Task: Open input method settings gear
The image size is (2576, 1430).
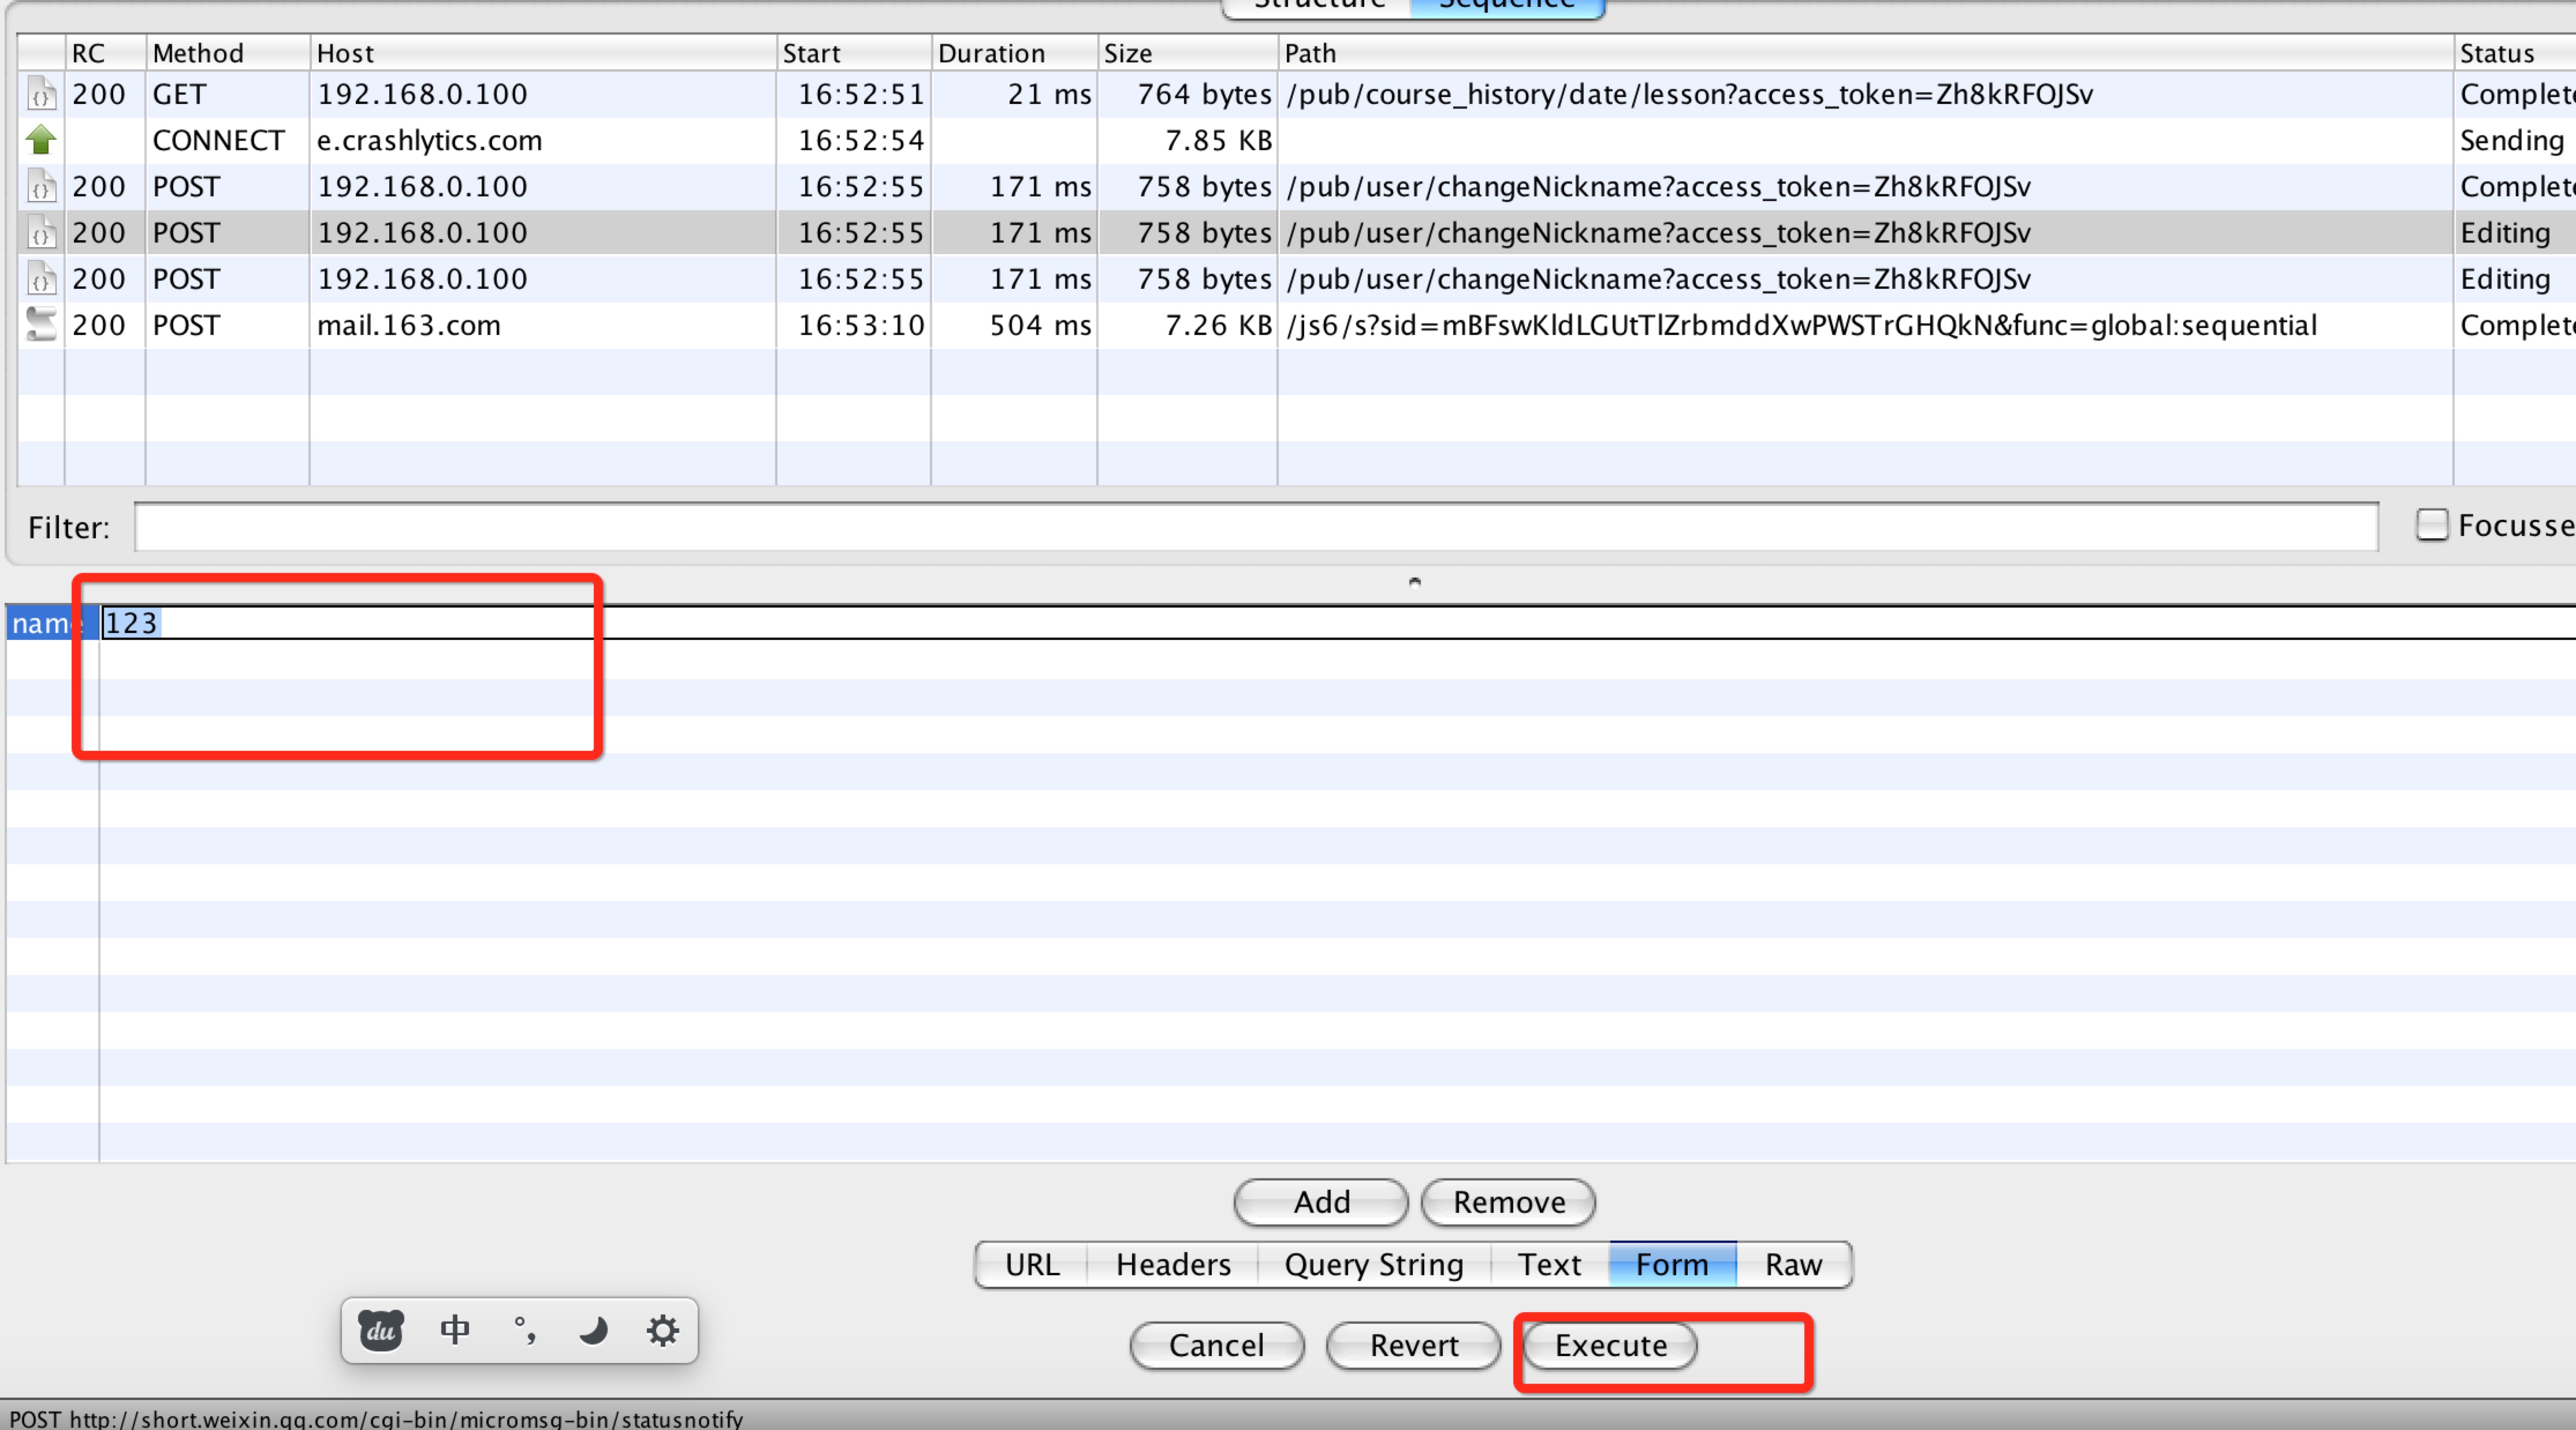Action: pos(662,1331)
